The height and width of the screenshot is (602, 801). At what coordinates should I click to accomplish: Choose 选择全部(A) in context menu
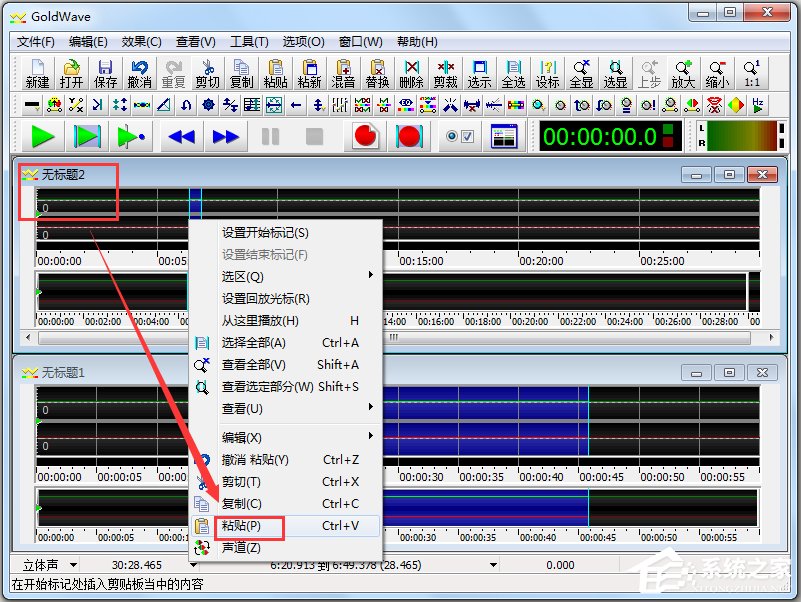click(x=286, y=343)
